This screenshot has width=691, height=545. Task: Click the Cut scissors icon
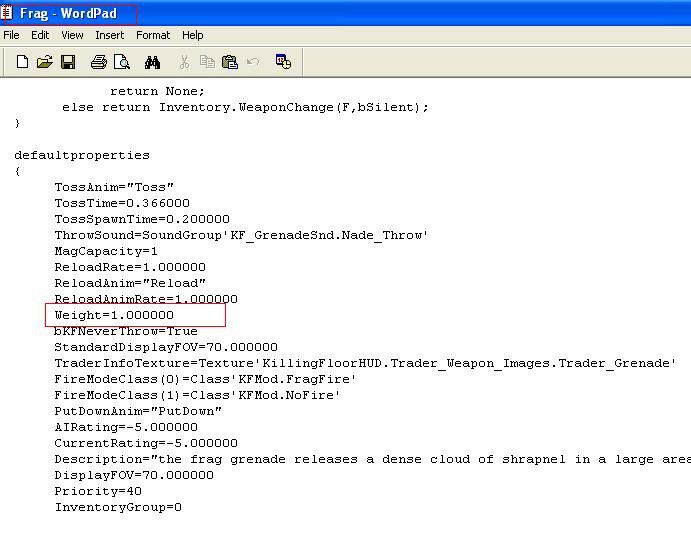pos(184,62)
